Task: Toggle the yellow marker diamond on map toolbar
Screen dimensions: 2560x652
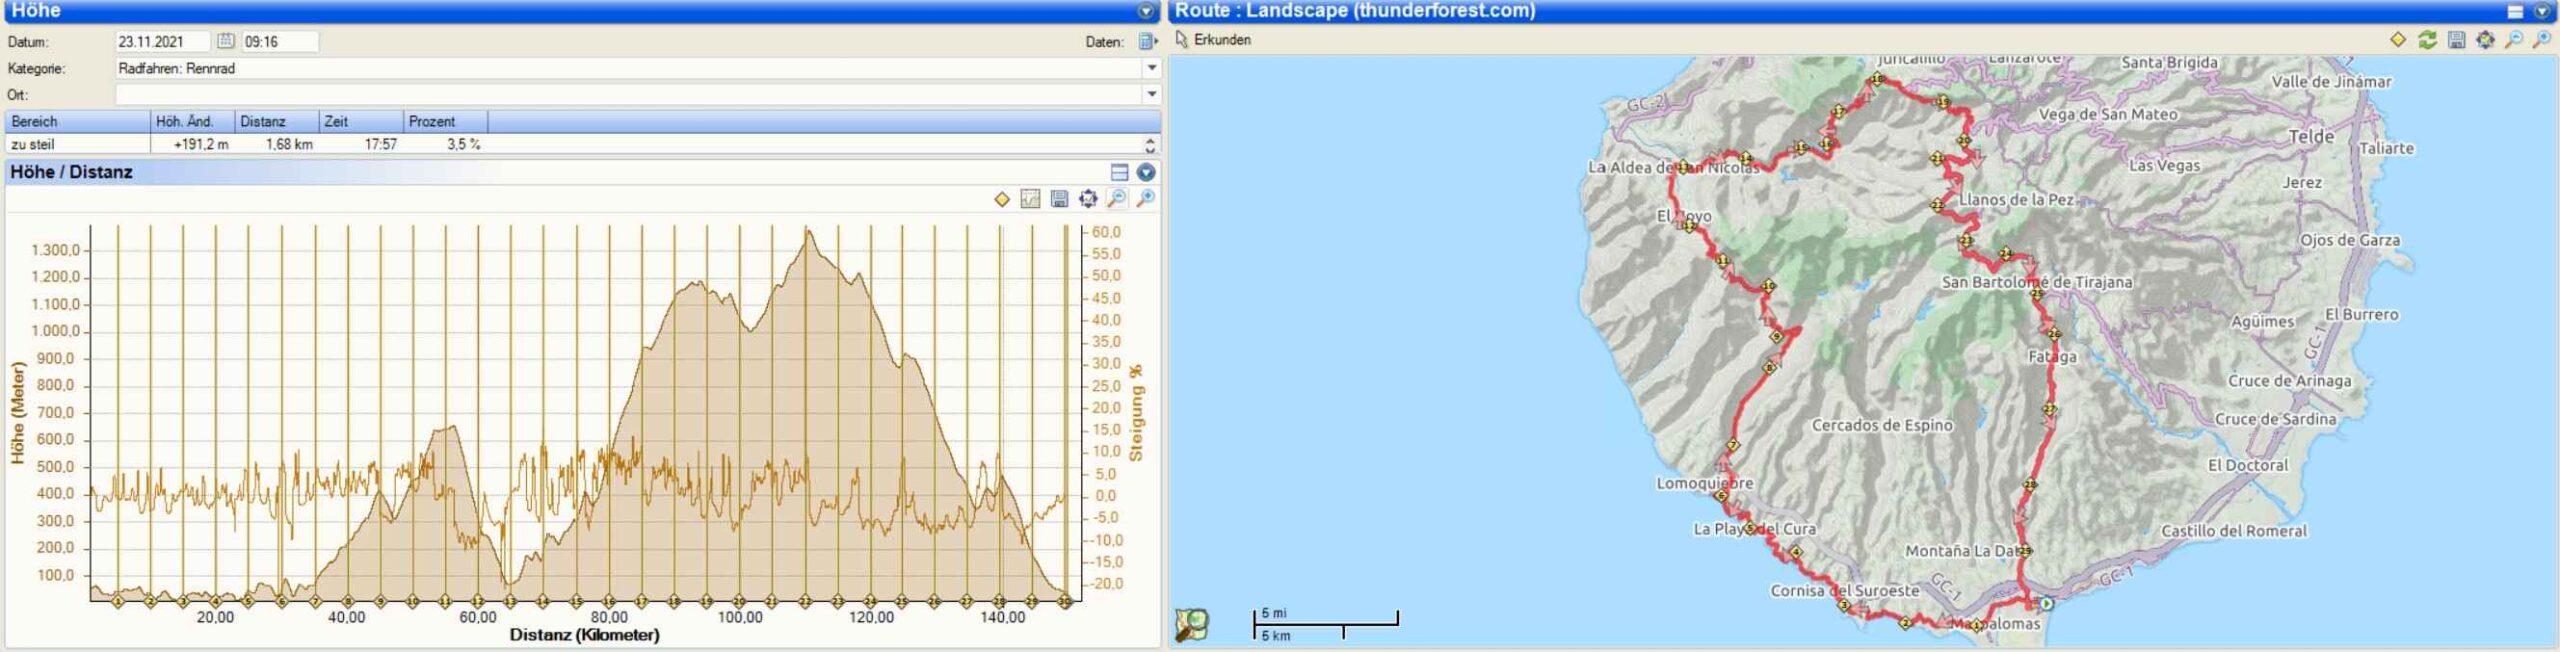Action: click(x=2398, y=40)
